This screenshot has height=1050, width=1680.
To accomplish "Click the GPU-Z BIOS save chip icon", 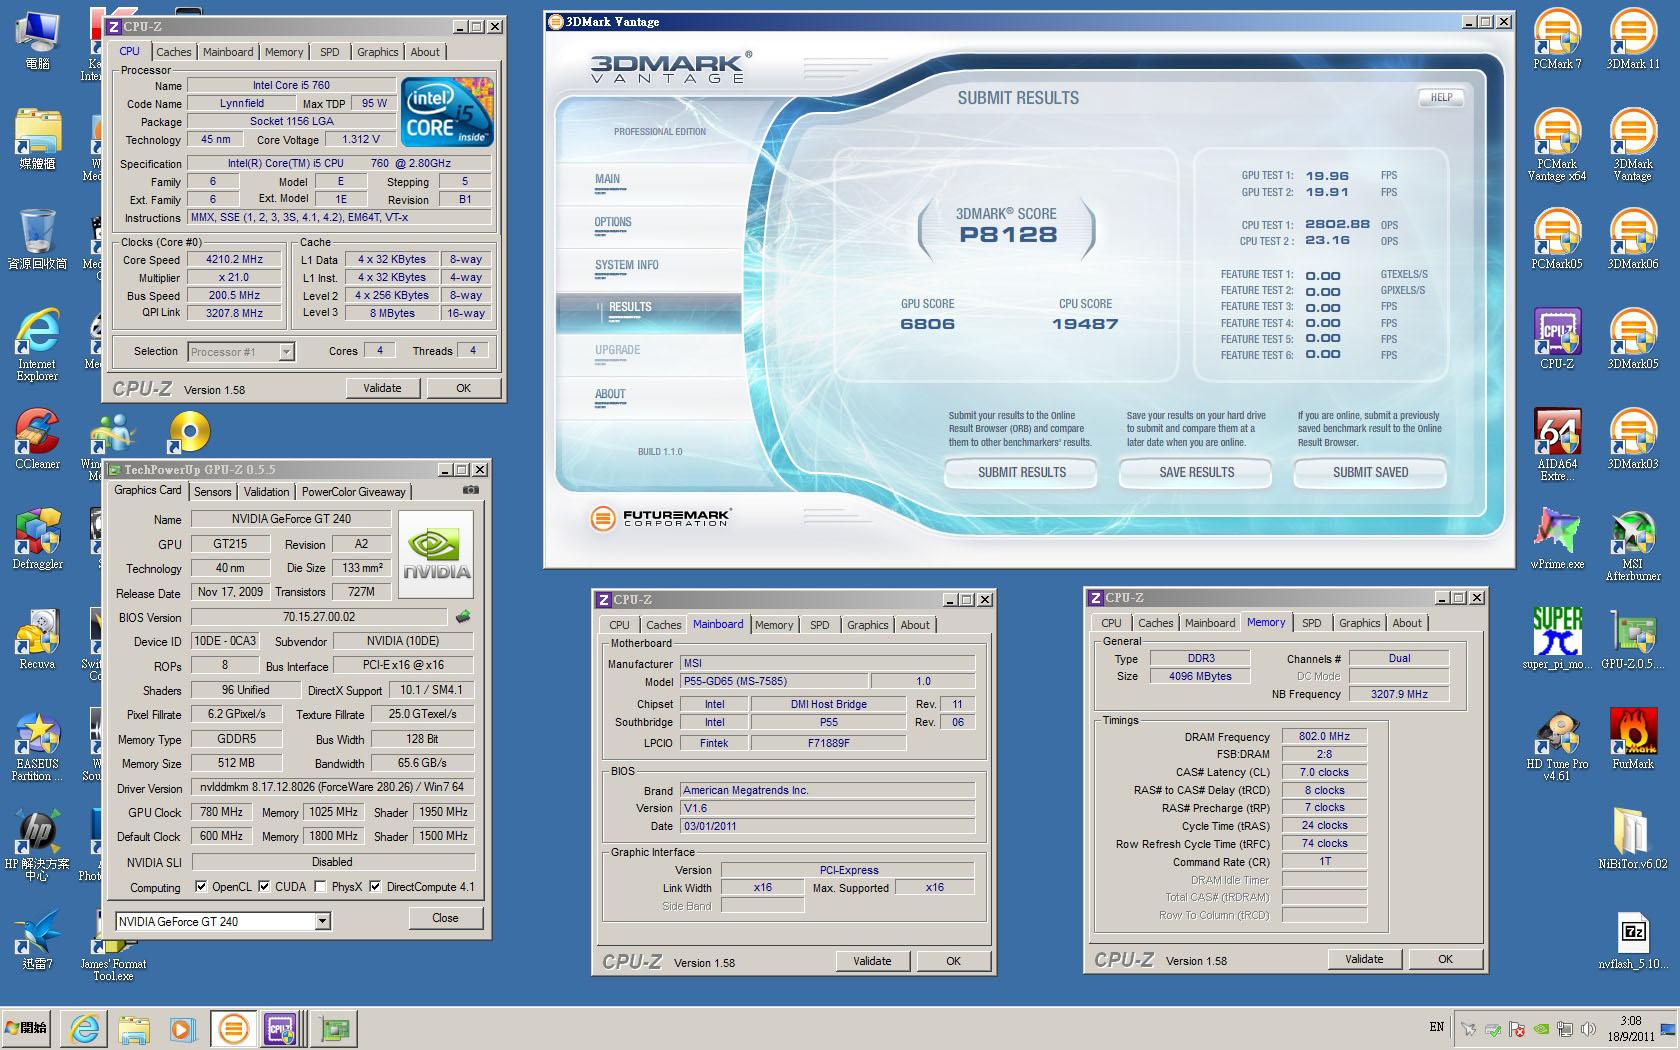I will [x=463, y=617].
